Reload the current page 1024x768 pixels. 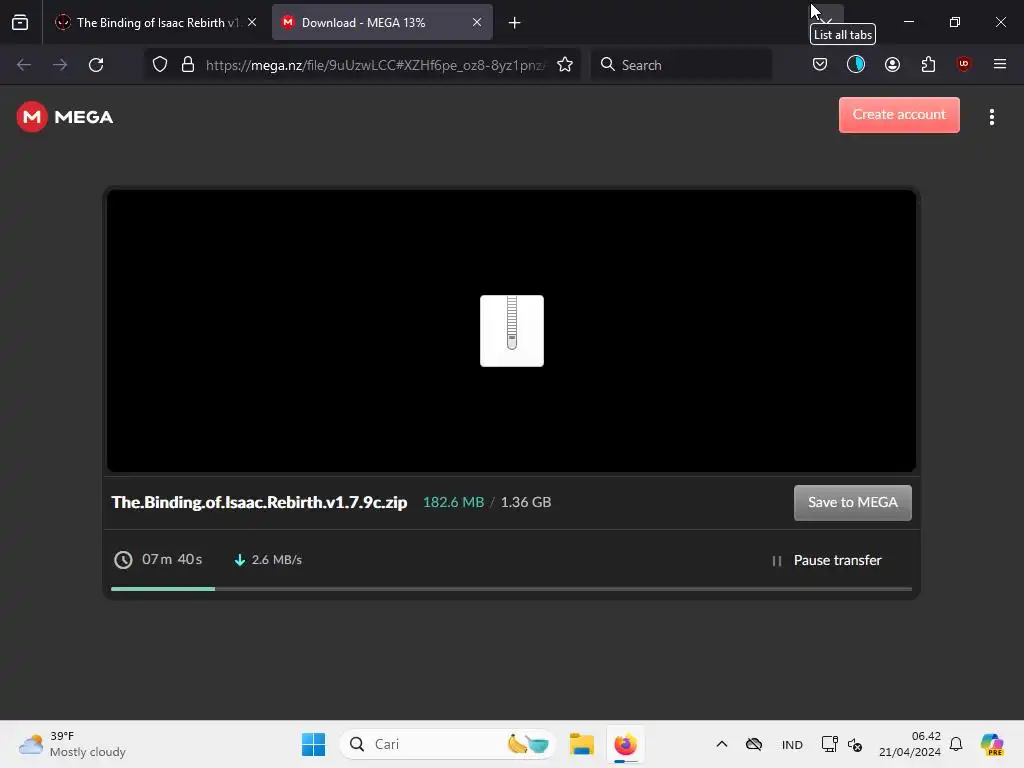click(x=96, y=65)
